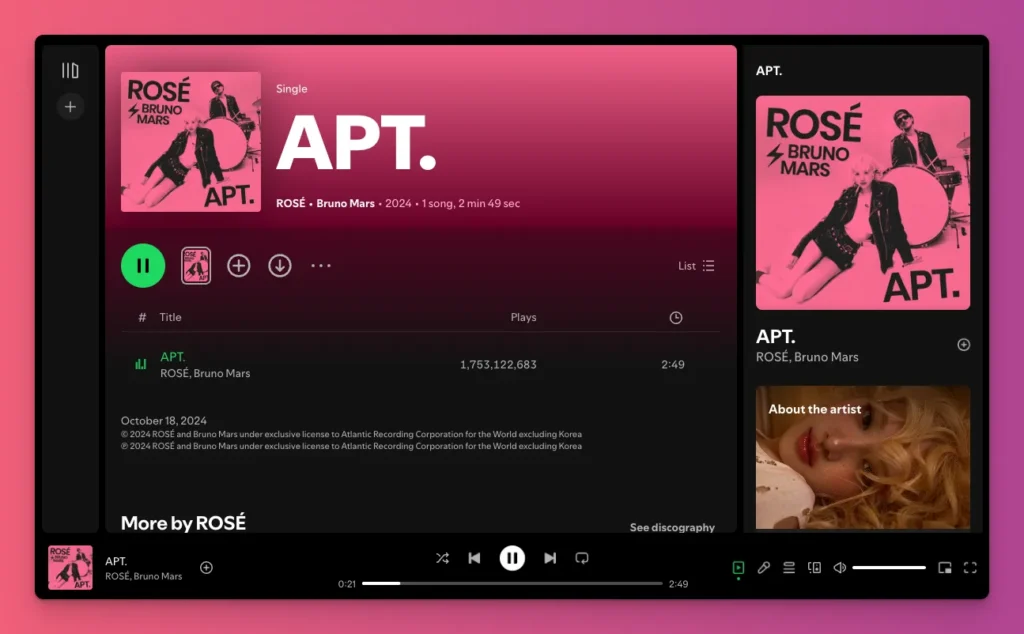Viewport: 1024px width, 634px height.
Task: Click the # column header
Action: pos(142,317)
